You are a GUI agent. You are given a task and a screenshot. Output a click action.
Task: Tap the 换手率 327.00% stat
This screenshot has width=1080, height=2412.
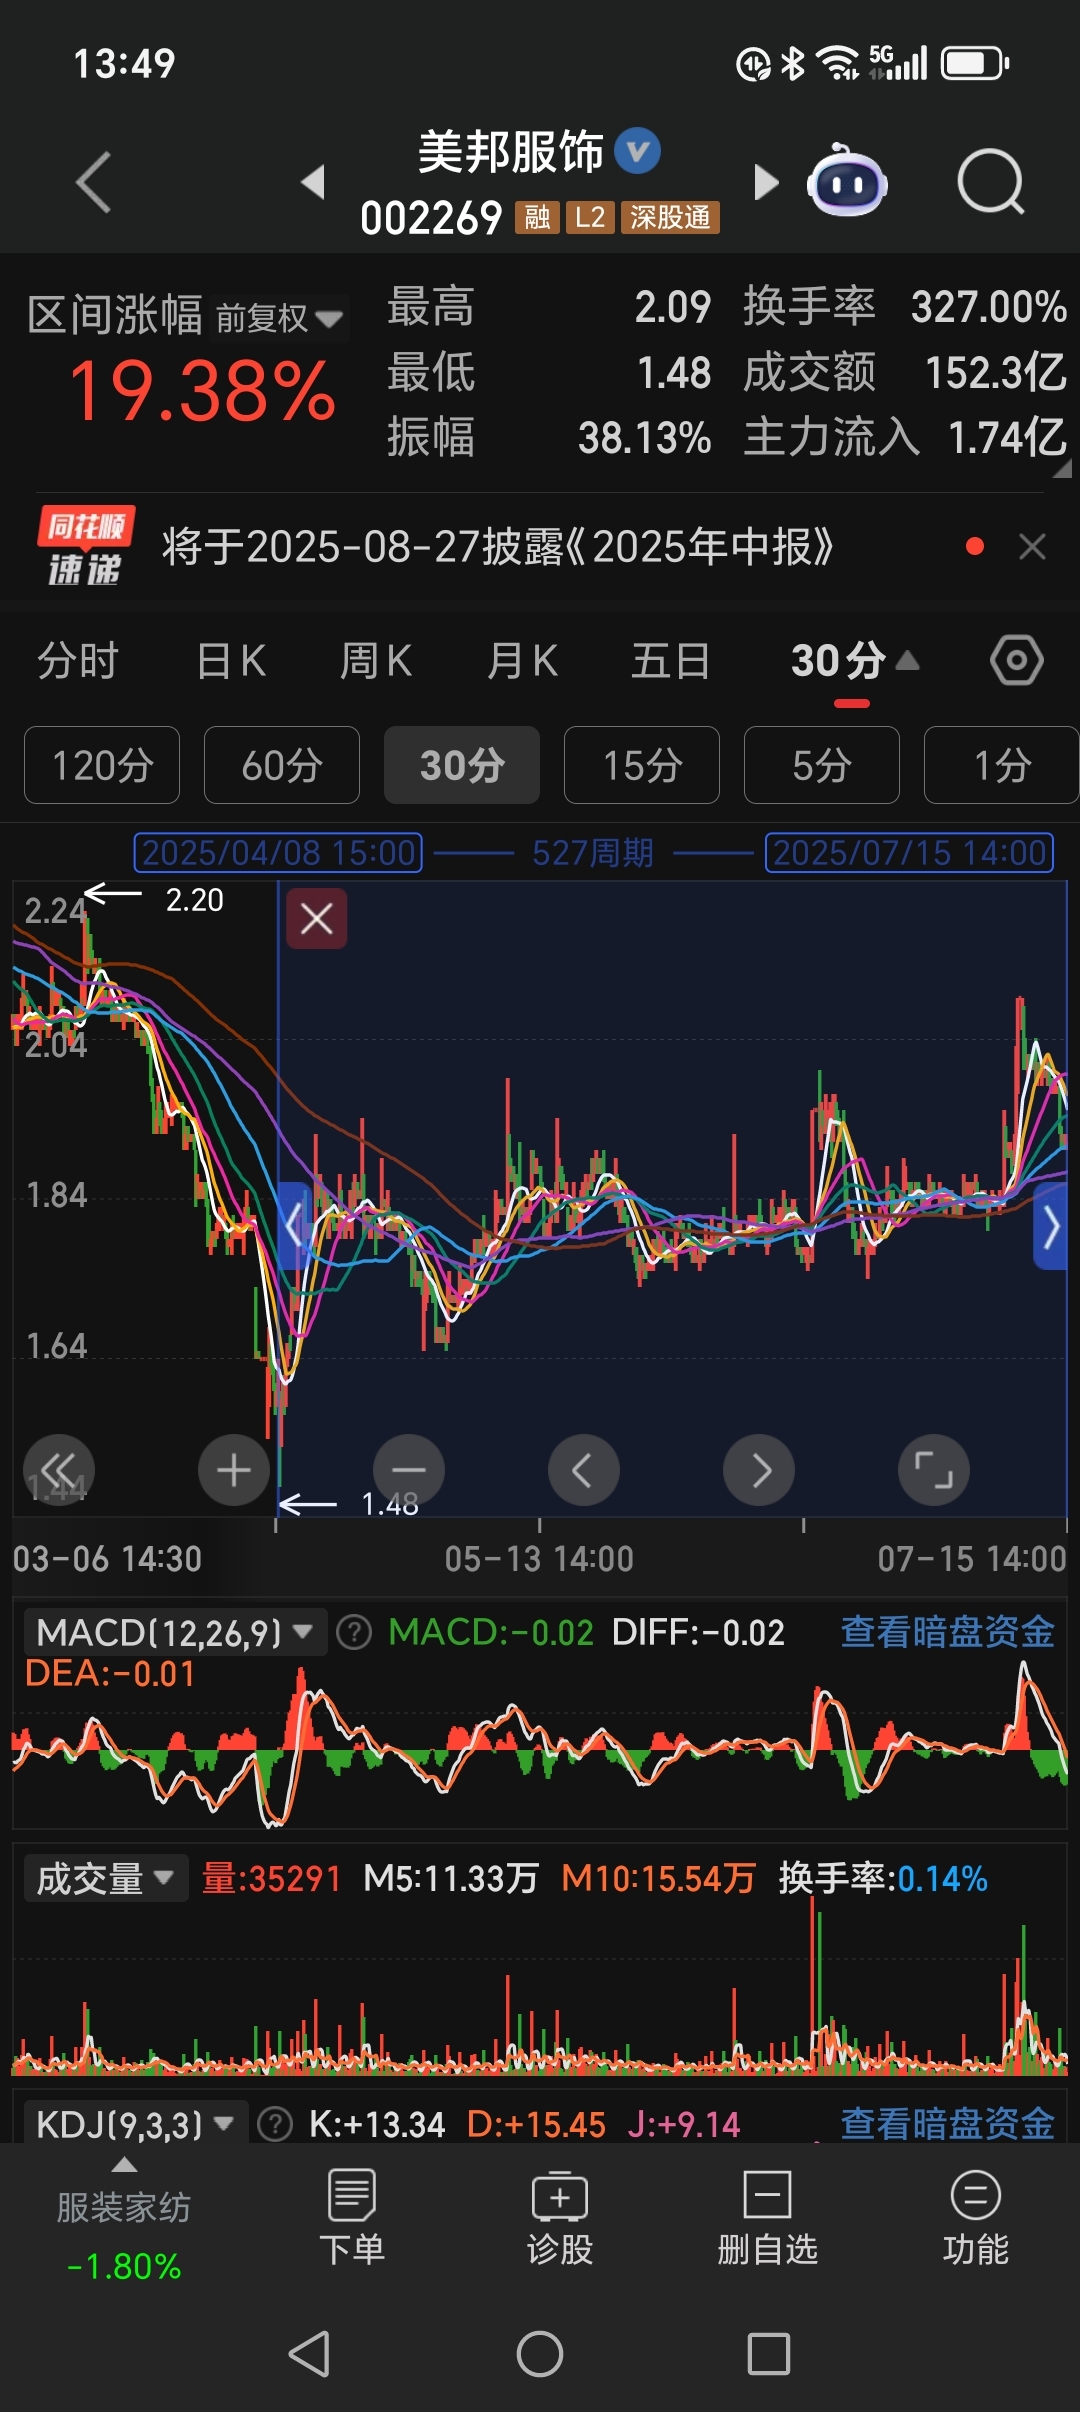click(x=905, y=306)
